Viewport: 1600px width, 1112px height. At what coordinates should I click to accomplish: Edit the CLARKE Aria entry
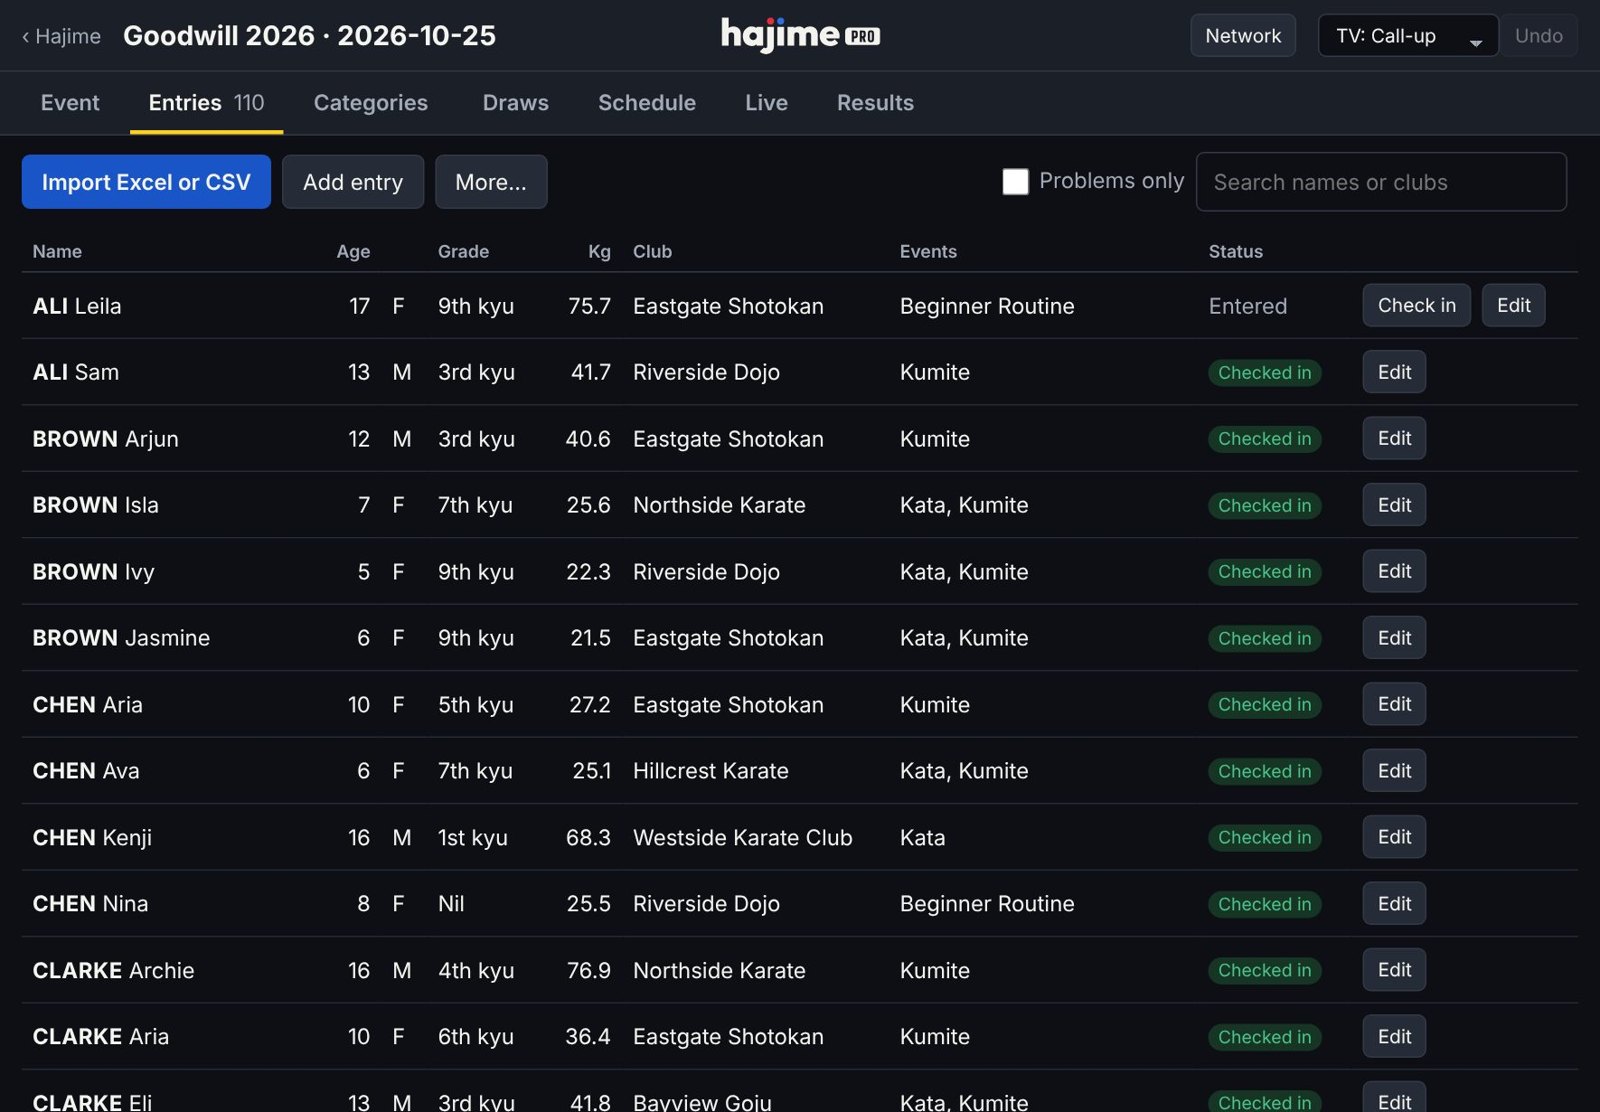point(1394,1037)
